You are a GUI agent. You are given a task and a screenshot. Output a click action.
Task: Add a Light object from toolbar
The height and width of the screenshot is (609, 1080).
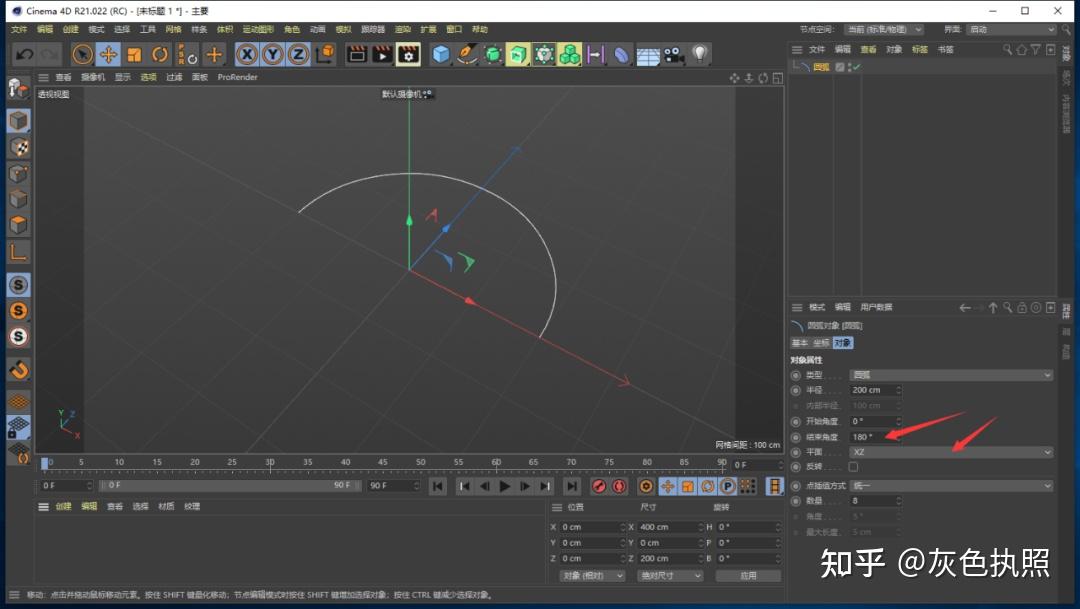700,54
